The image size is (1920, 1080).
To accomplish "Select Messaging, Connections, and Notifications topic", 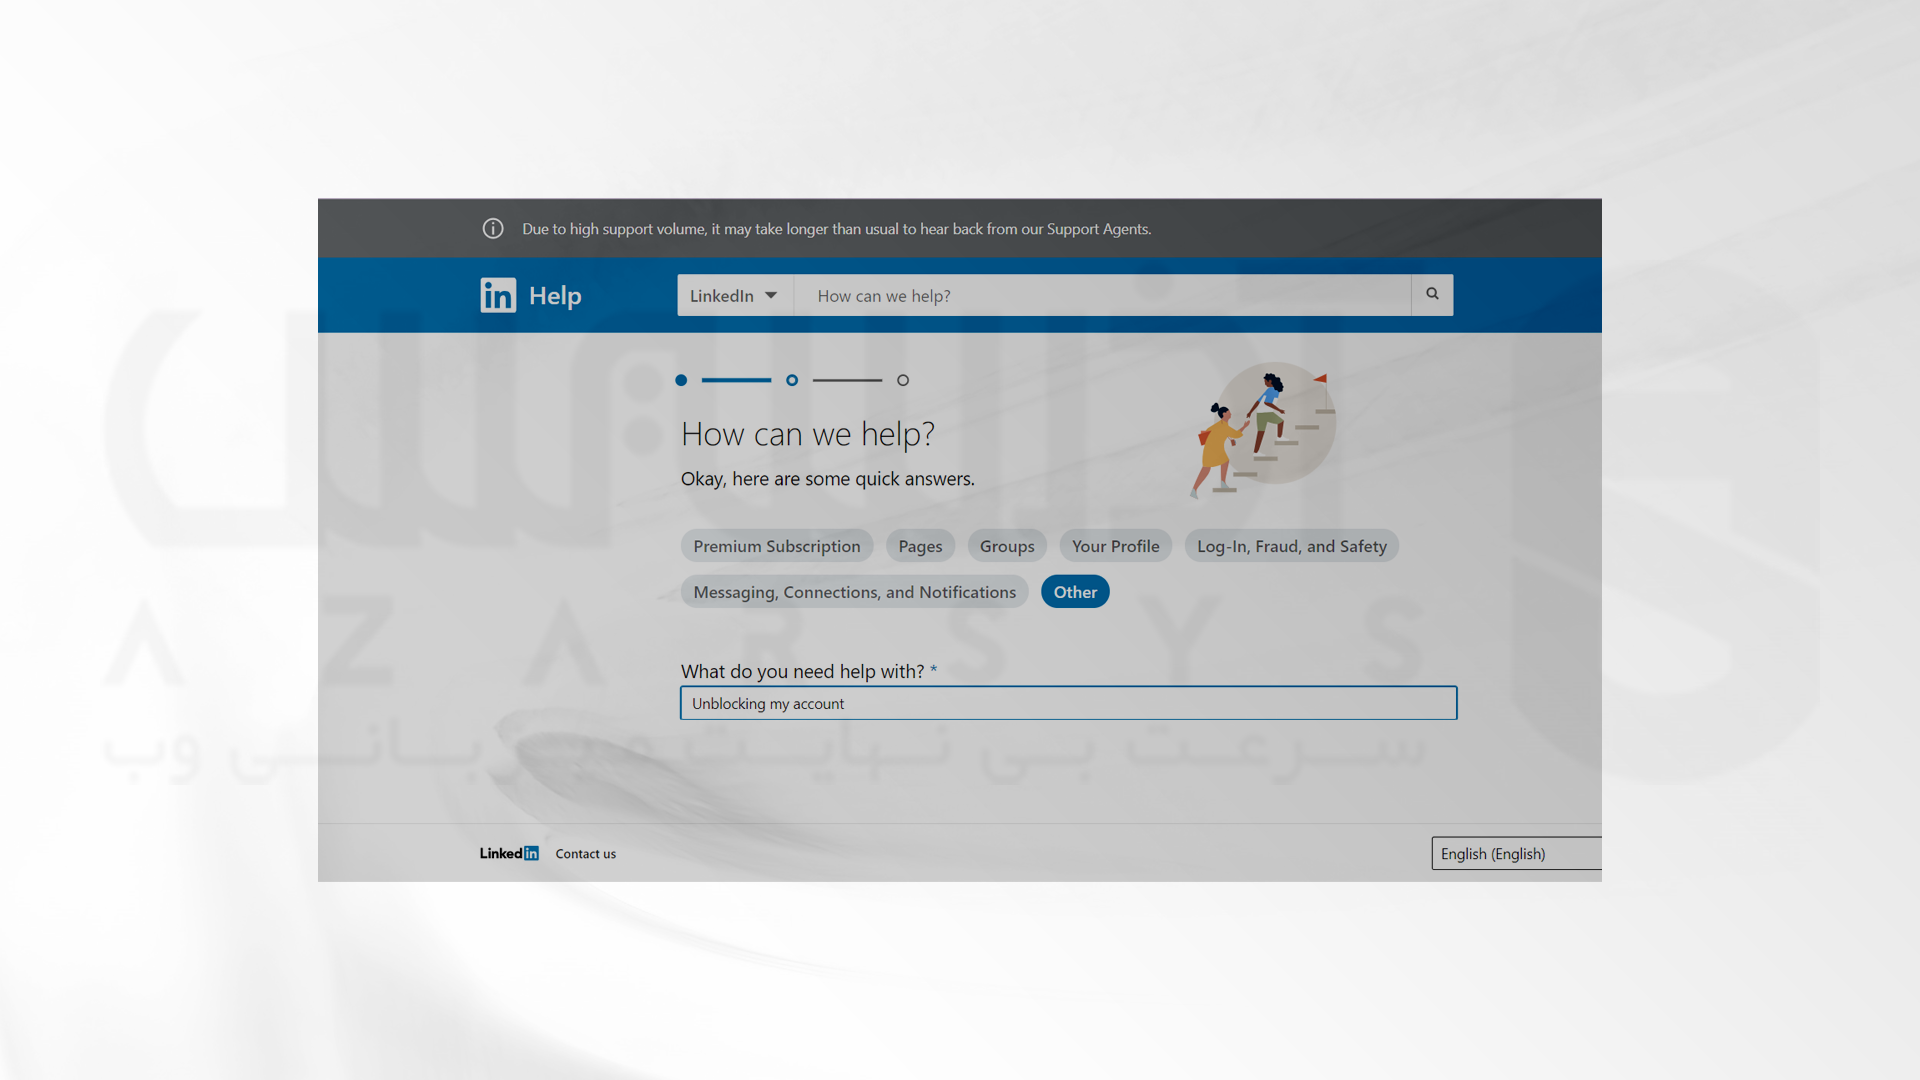I will tap(855, 592).
